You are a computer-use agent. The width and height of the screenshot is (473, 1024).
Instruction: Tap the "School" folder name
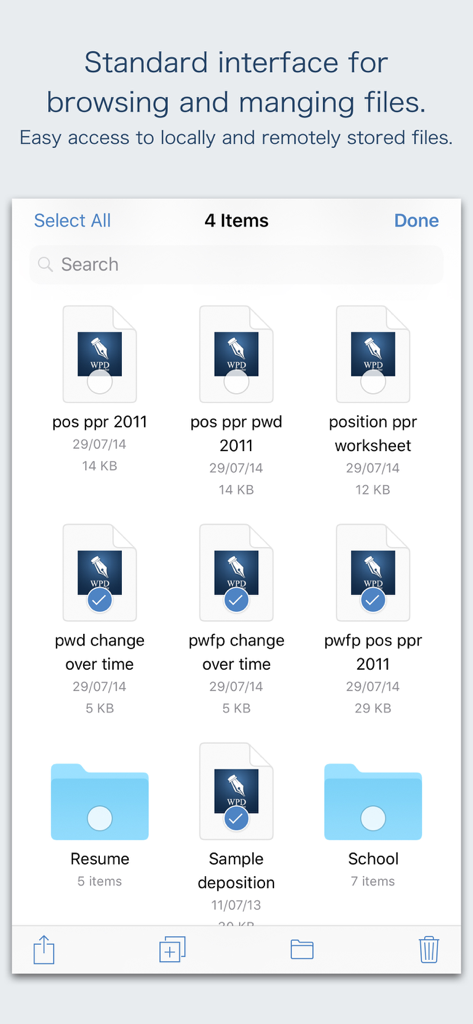pyautogui.click(x=373, y=859)
